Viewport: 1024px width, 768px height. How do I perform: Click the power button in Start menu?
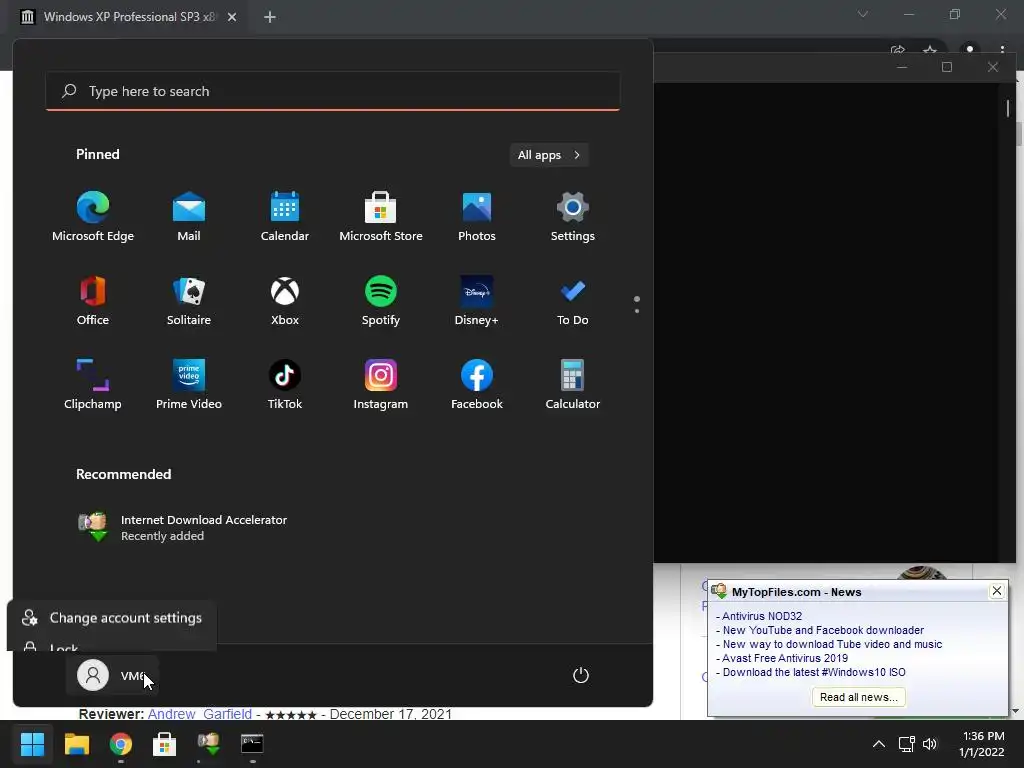581,675
